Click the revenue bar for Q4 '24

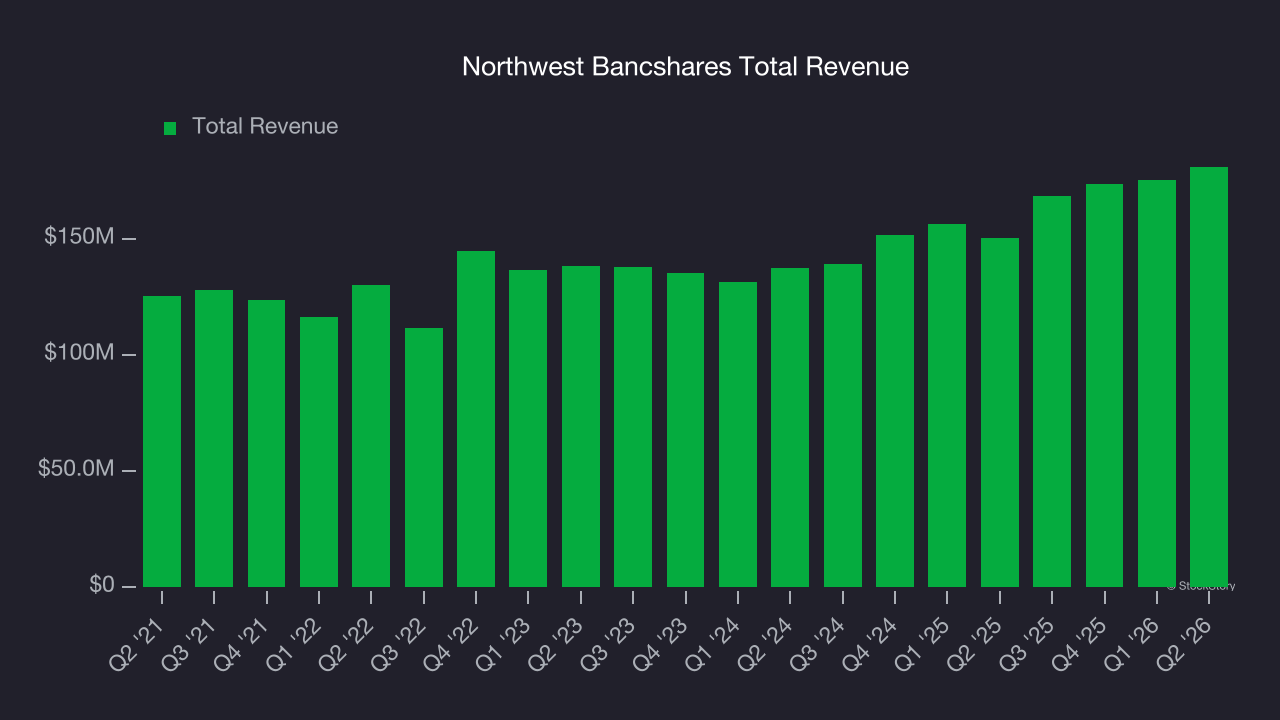895,411
